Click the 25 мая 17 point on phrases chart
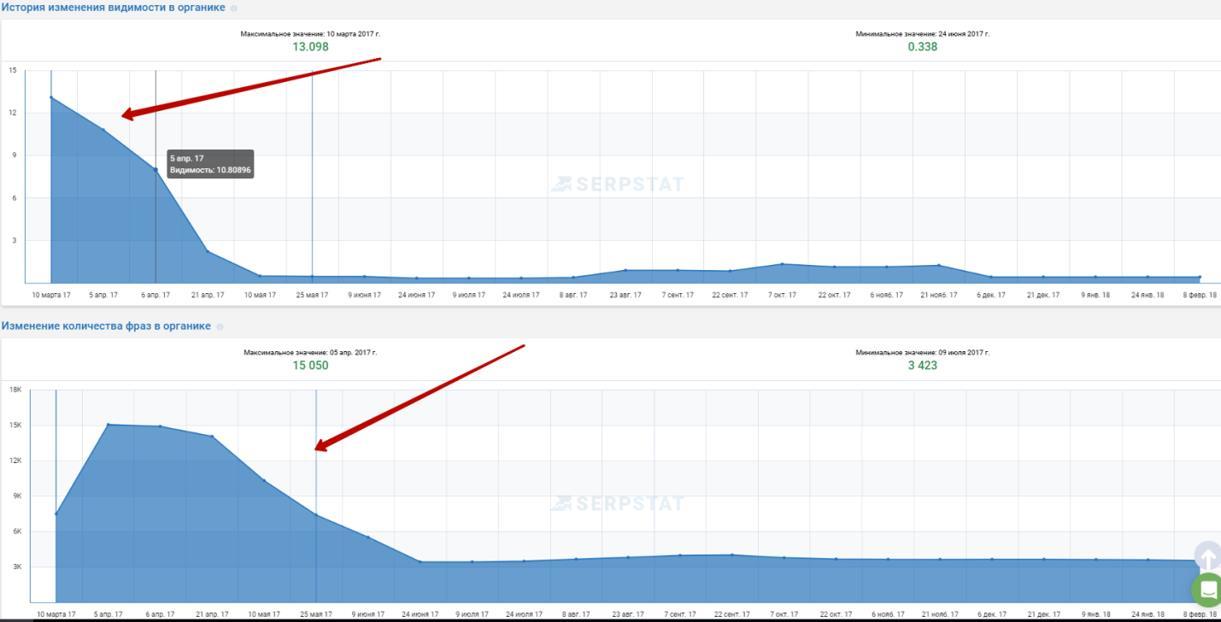The height and width of the screenshot is (622, 1221). tap(316, 515)
